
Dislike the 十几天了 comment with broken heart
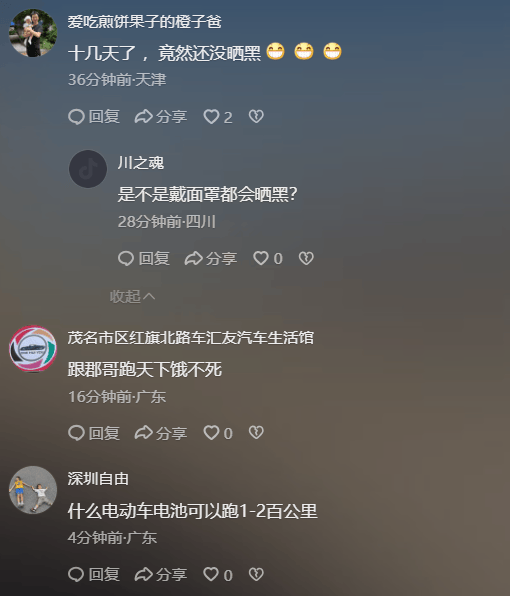256,116
